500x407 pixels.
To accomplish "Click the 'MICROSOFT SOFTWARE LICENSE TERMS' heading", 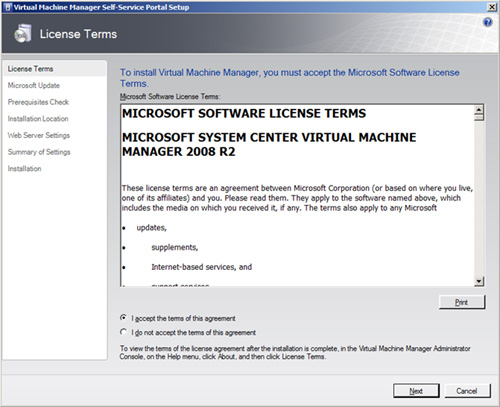I will 244,113.
